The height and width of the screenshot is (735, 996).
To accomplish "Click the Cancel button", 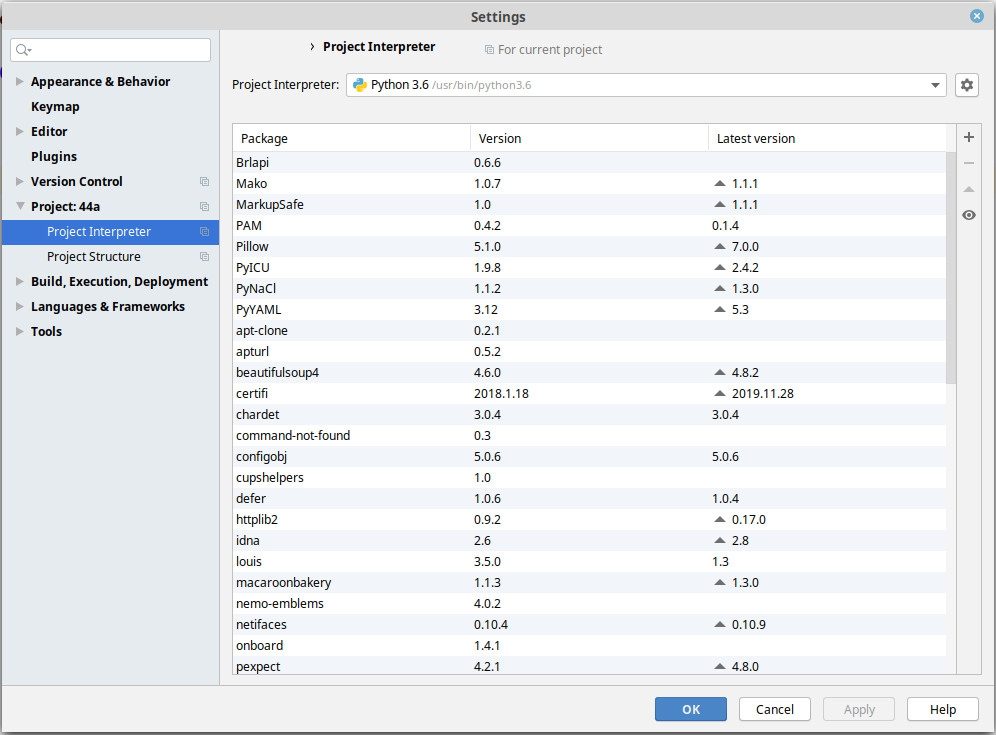I will (x=774, y=709).
